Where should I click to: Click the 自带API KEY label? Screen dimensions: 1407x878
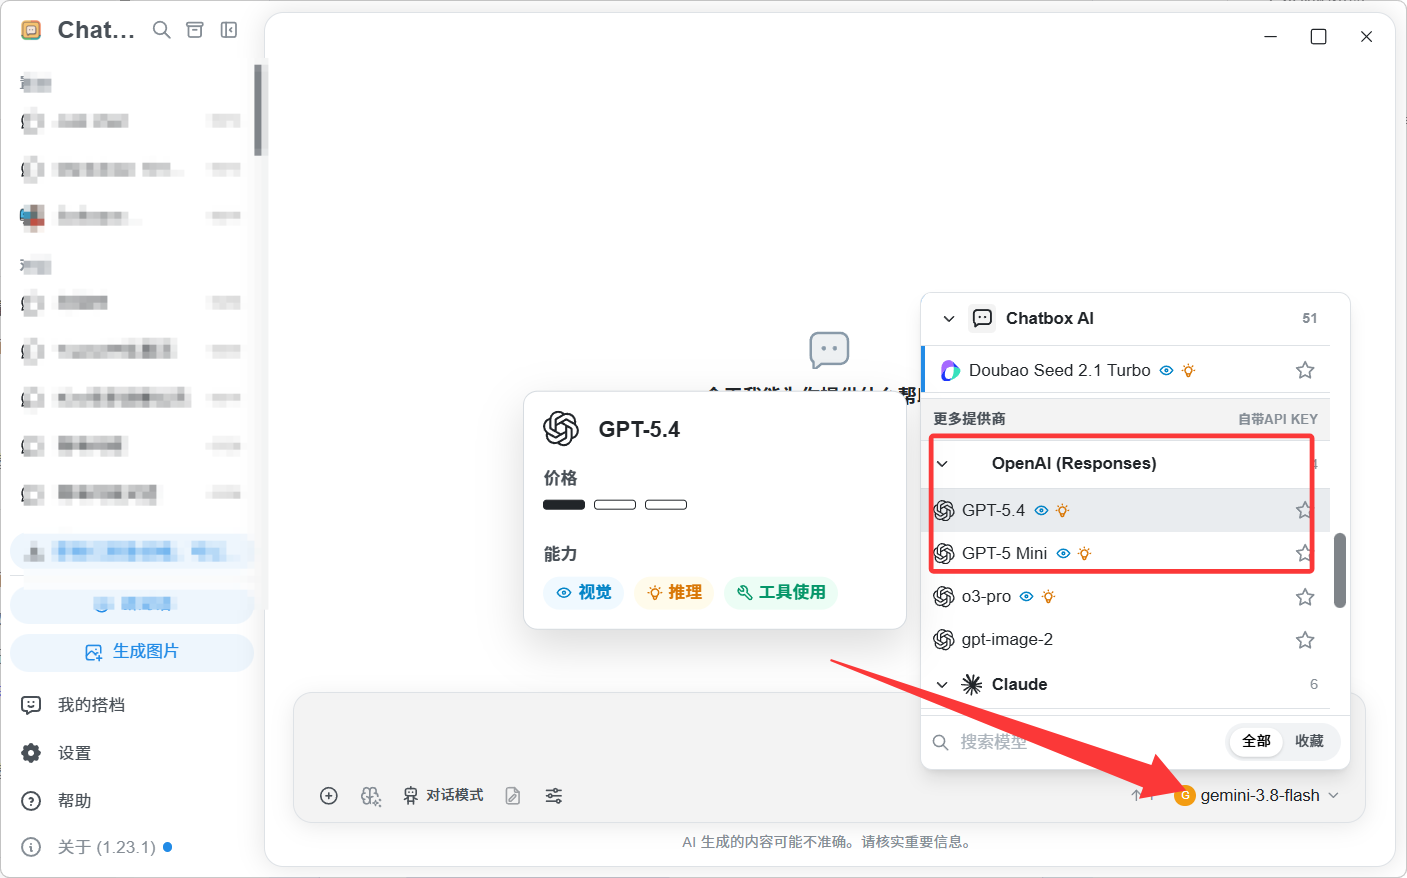[1278, 419]
